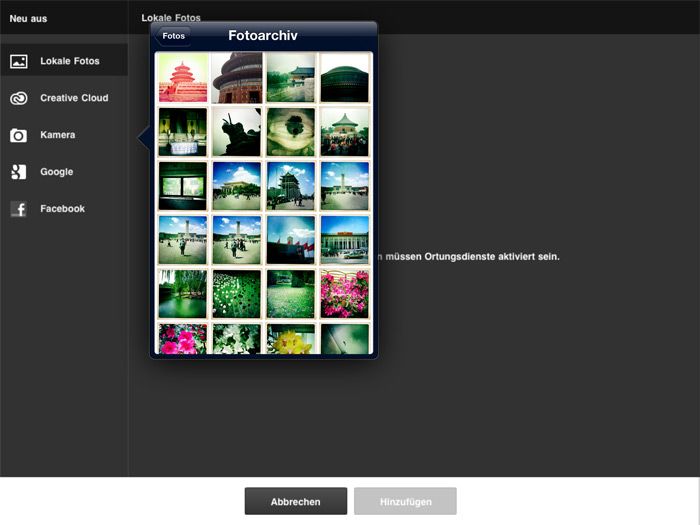700x525 pixels.
Task: Click the Lokale Fotos picture icon
Action: point(18,61)
